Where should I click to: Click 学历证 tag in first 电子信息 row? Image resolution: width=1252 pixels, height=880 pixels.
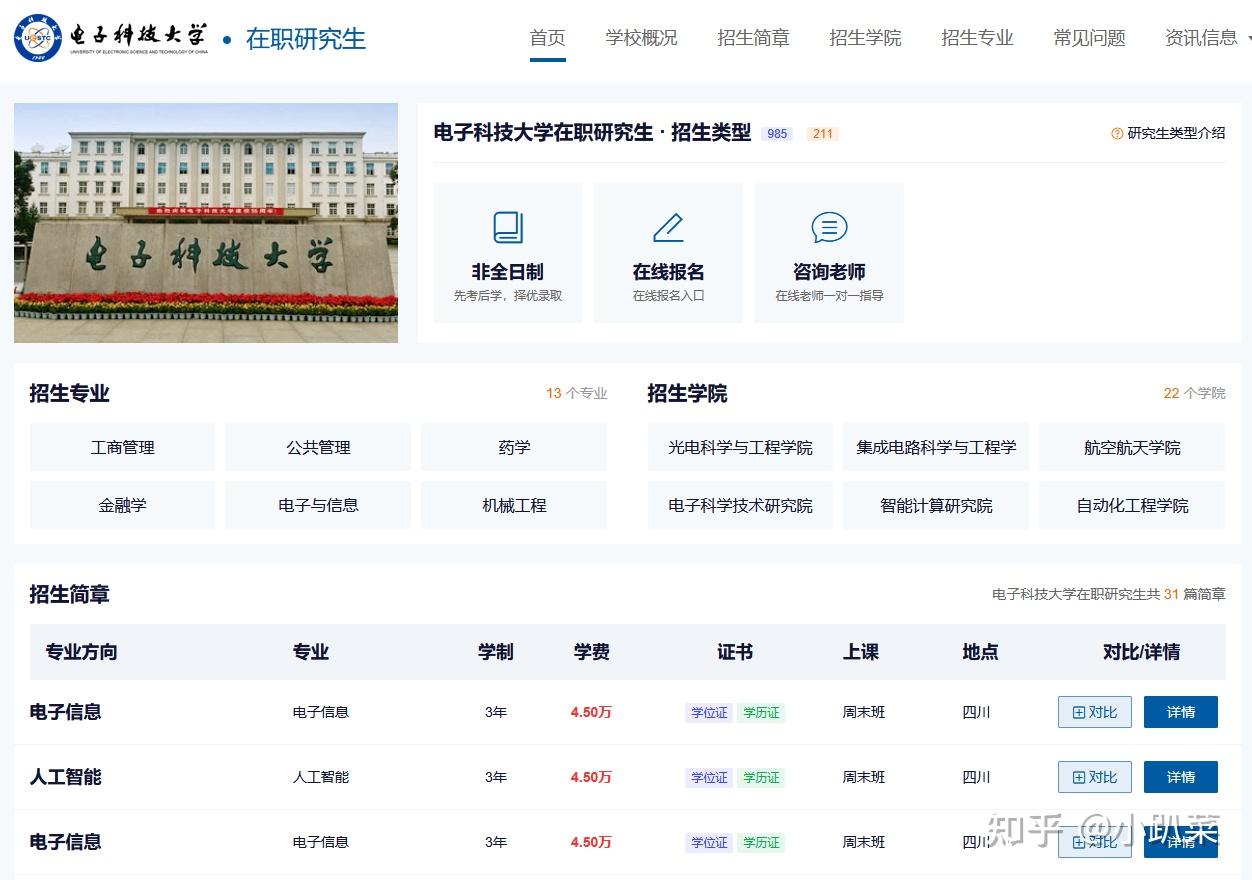click(761, 712)
